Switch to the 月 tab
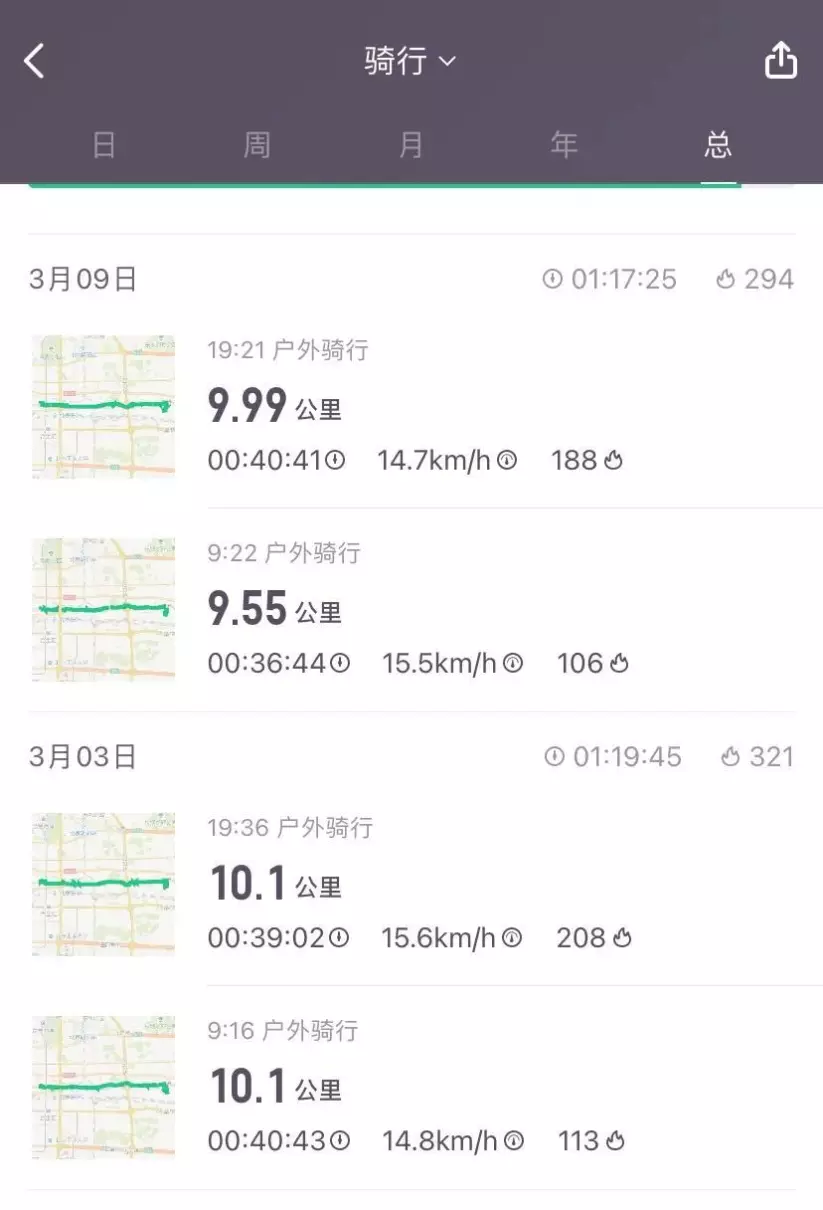This screenshot has height=1210, width=823. [411, 146]
